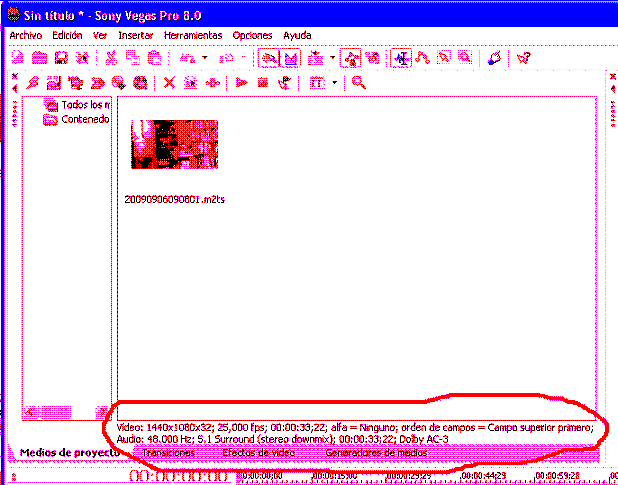Click the Open folder icon in toolbar
The width and height of the screenshot is (618, 485).
coord(40,59)
